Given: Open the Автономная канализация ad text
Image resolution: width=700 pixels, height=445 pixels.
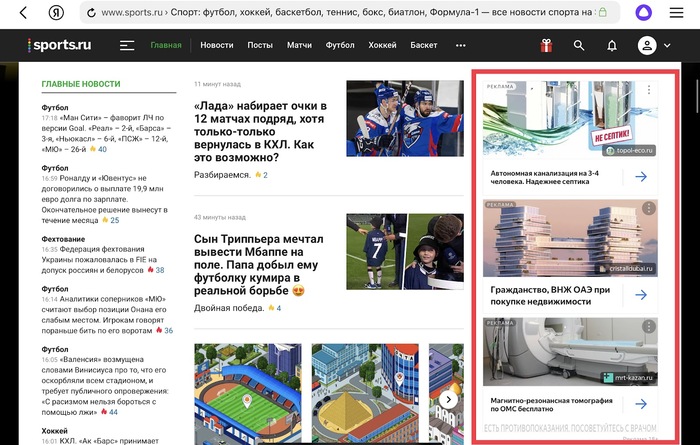Looking at the screenshot, I should click(x=544, y=177).
